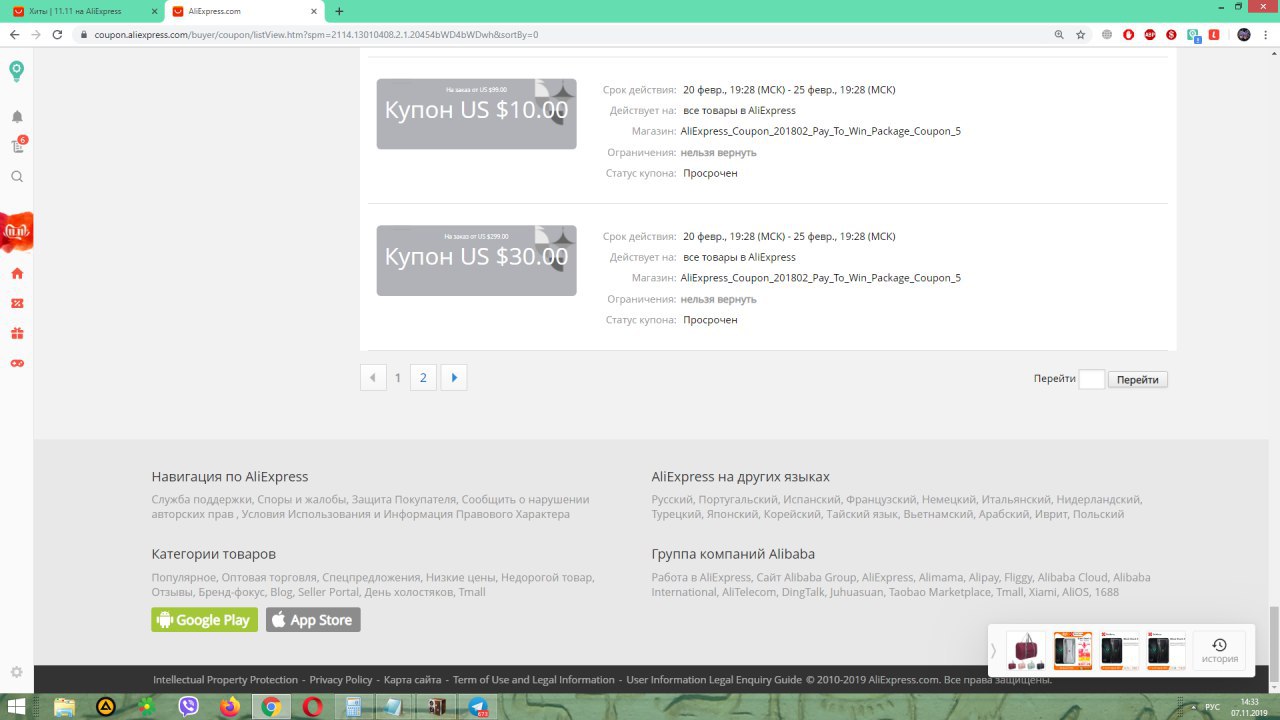Open File Explorer from taskbar
Viewport: 1280px width, 720px height.
coord(64,707)
